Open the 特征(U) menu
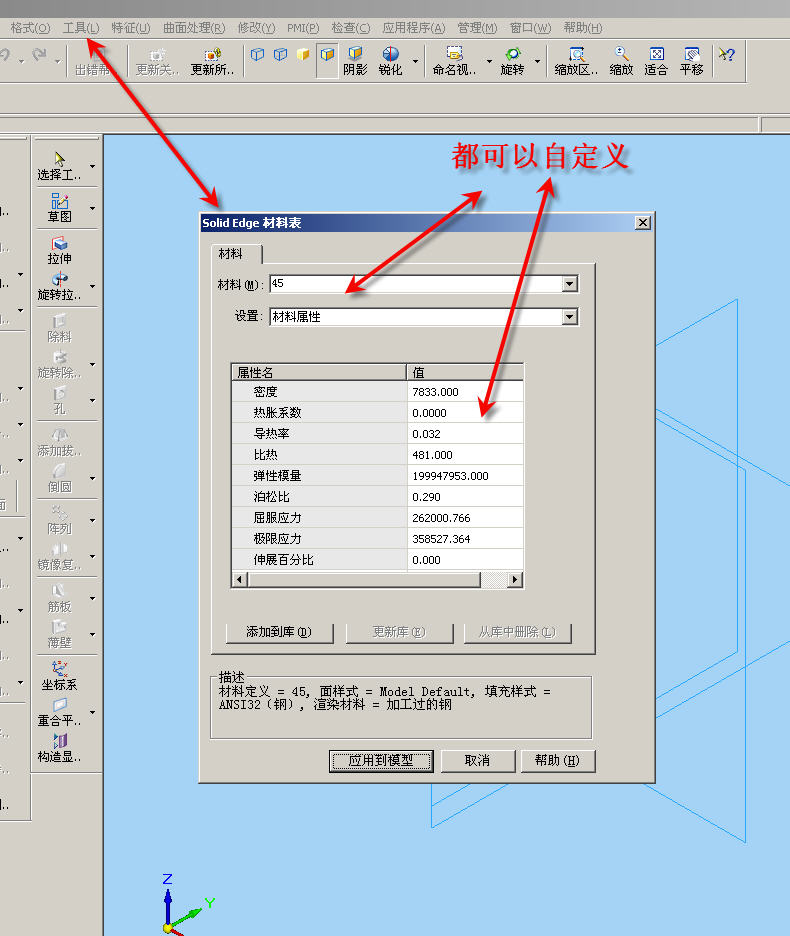Image resolution: width=790 pixels, height=936 pixels. coord(131,28)
